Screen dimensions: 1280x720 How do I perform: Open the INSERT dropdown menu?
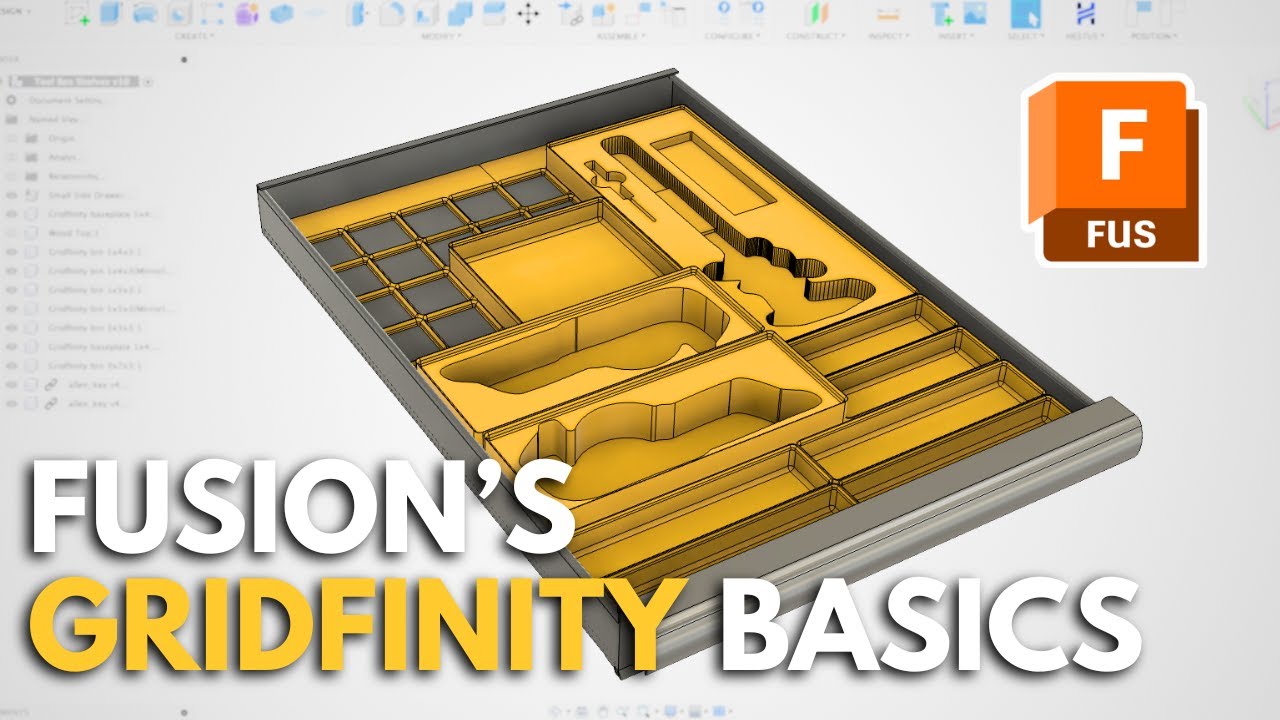tap(957, 36)
